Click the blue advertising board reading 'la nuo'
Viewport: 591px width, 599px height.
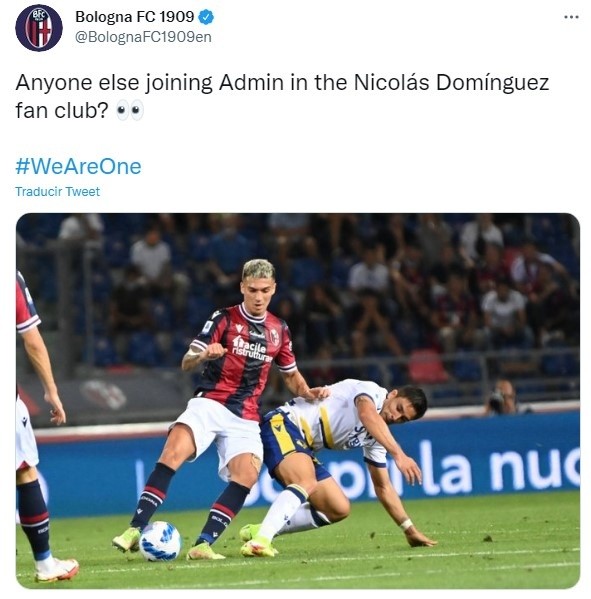(497, 464)
